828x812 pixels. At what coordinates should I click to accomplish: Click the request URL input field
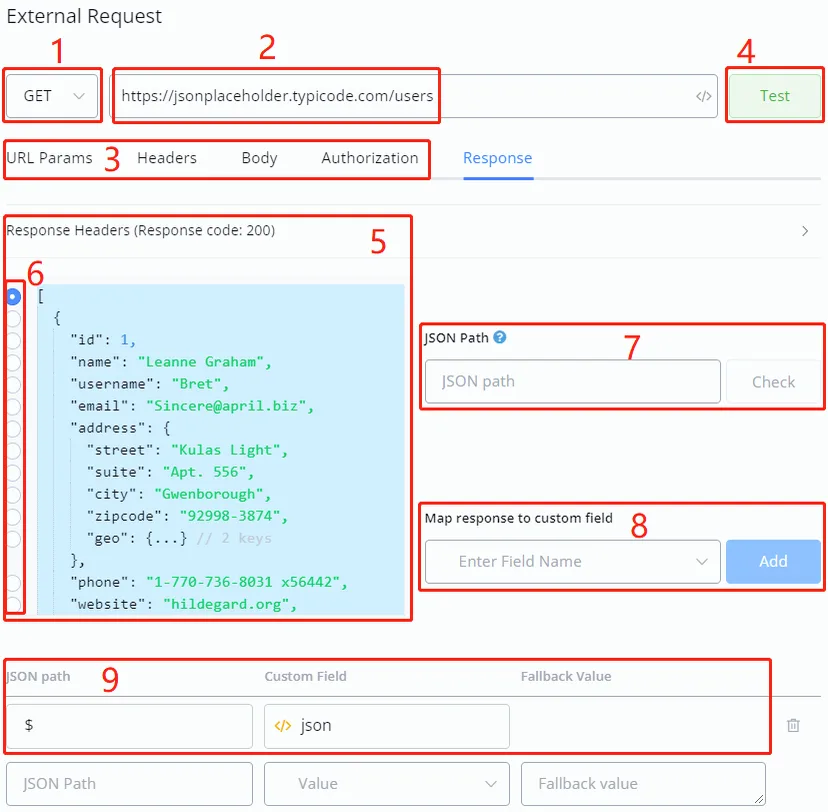point(413,96)
